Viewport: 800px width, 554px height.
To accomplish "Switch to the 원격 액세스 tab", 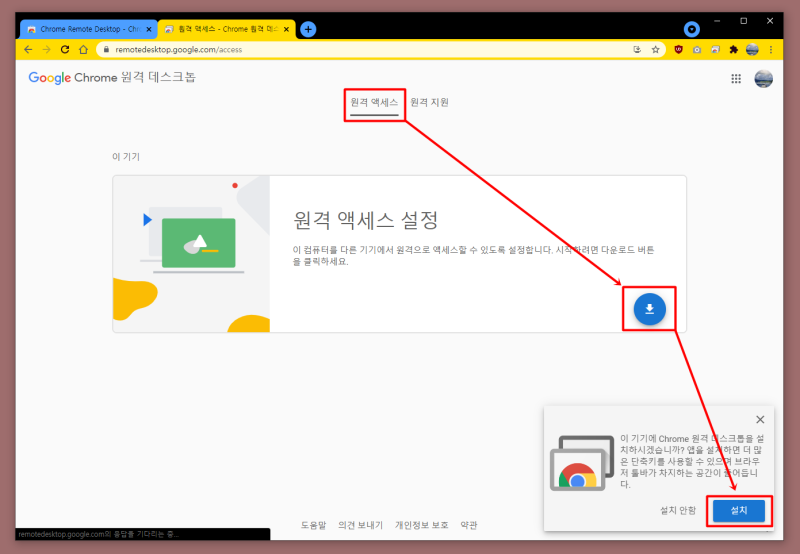I will [x=374, y=103].
